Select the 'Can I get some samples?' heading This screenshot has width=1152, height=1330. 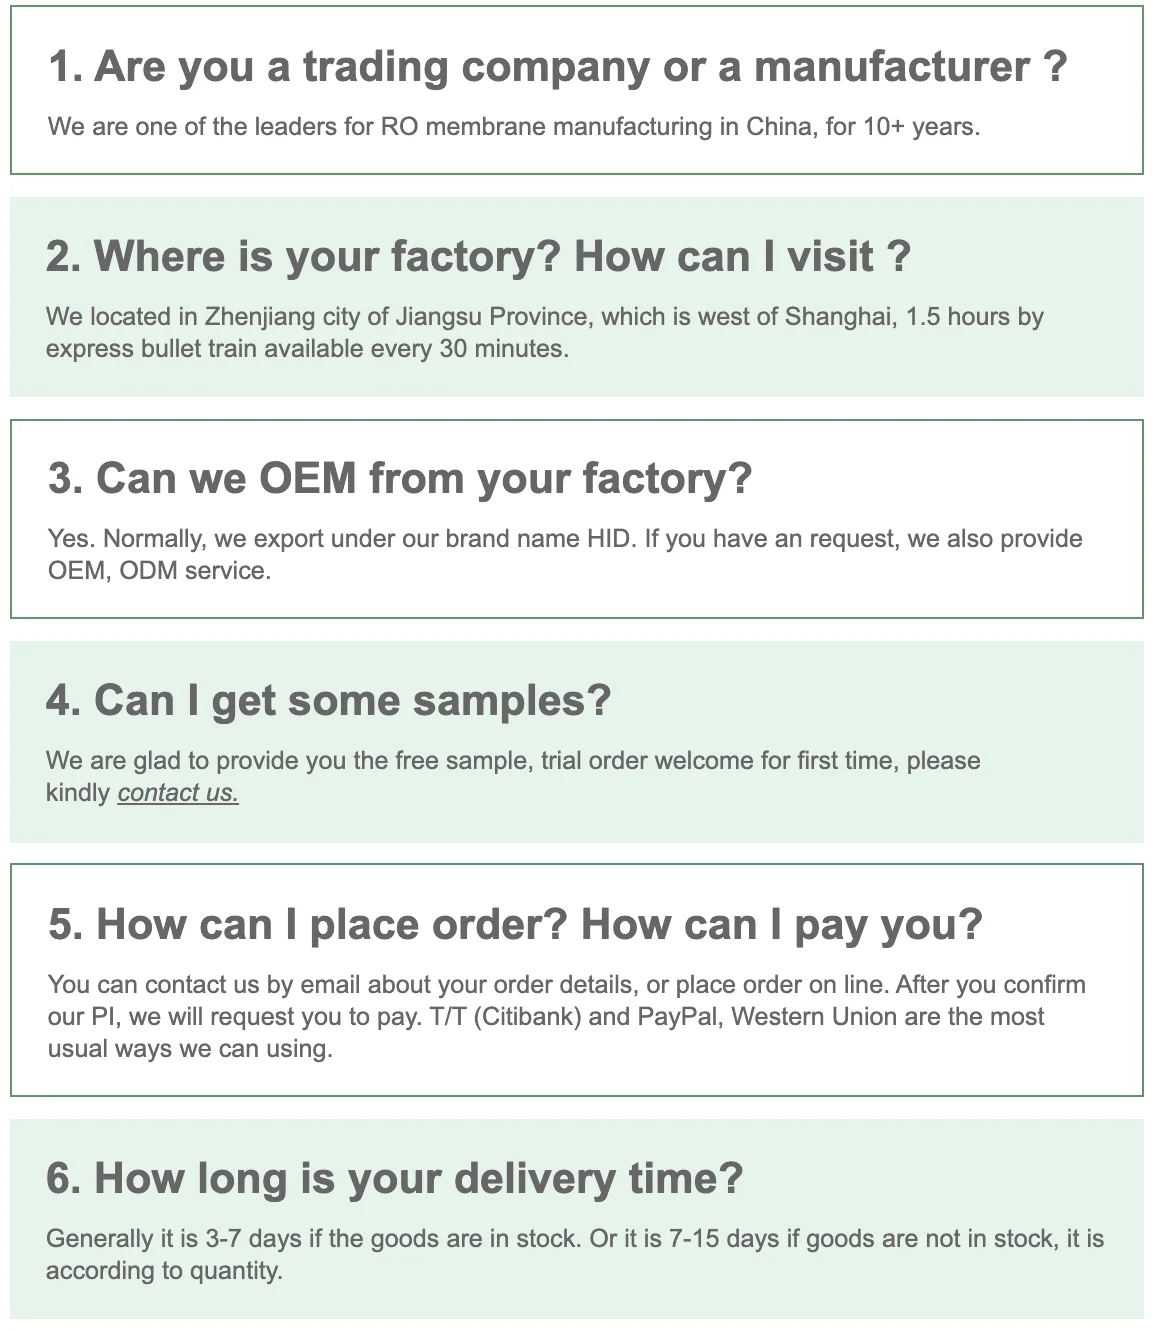pos(328,700)
